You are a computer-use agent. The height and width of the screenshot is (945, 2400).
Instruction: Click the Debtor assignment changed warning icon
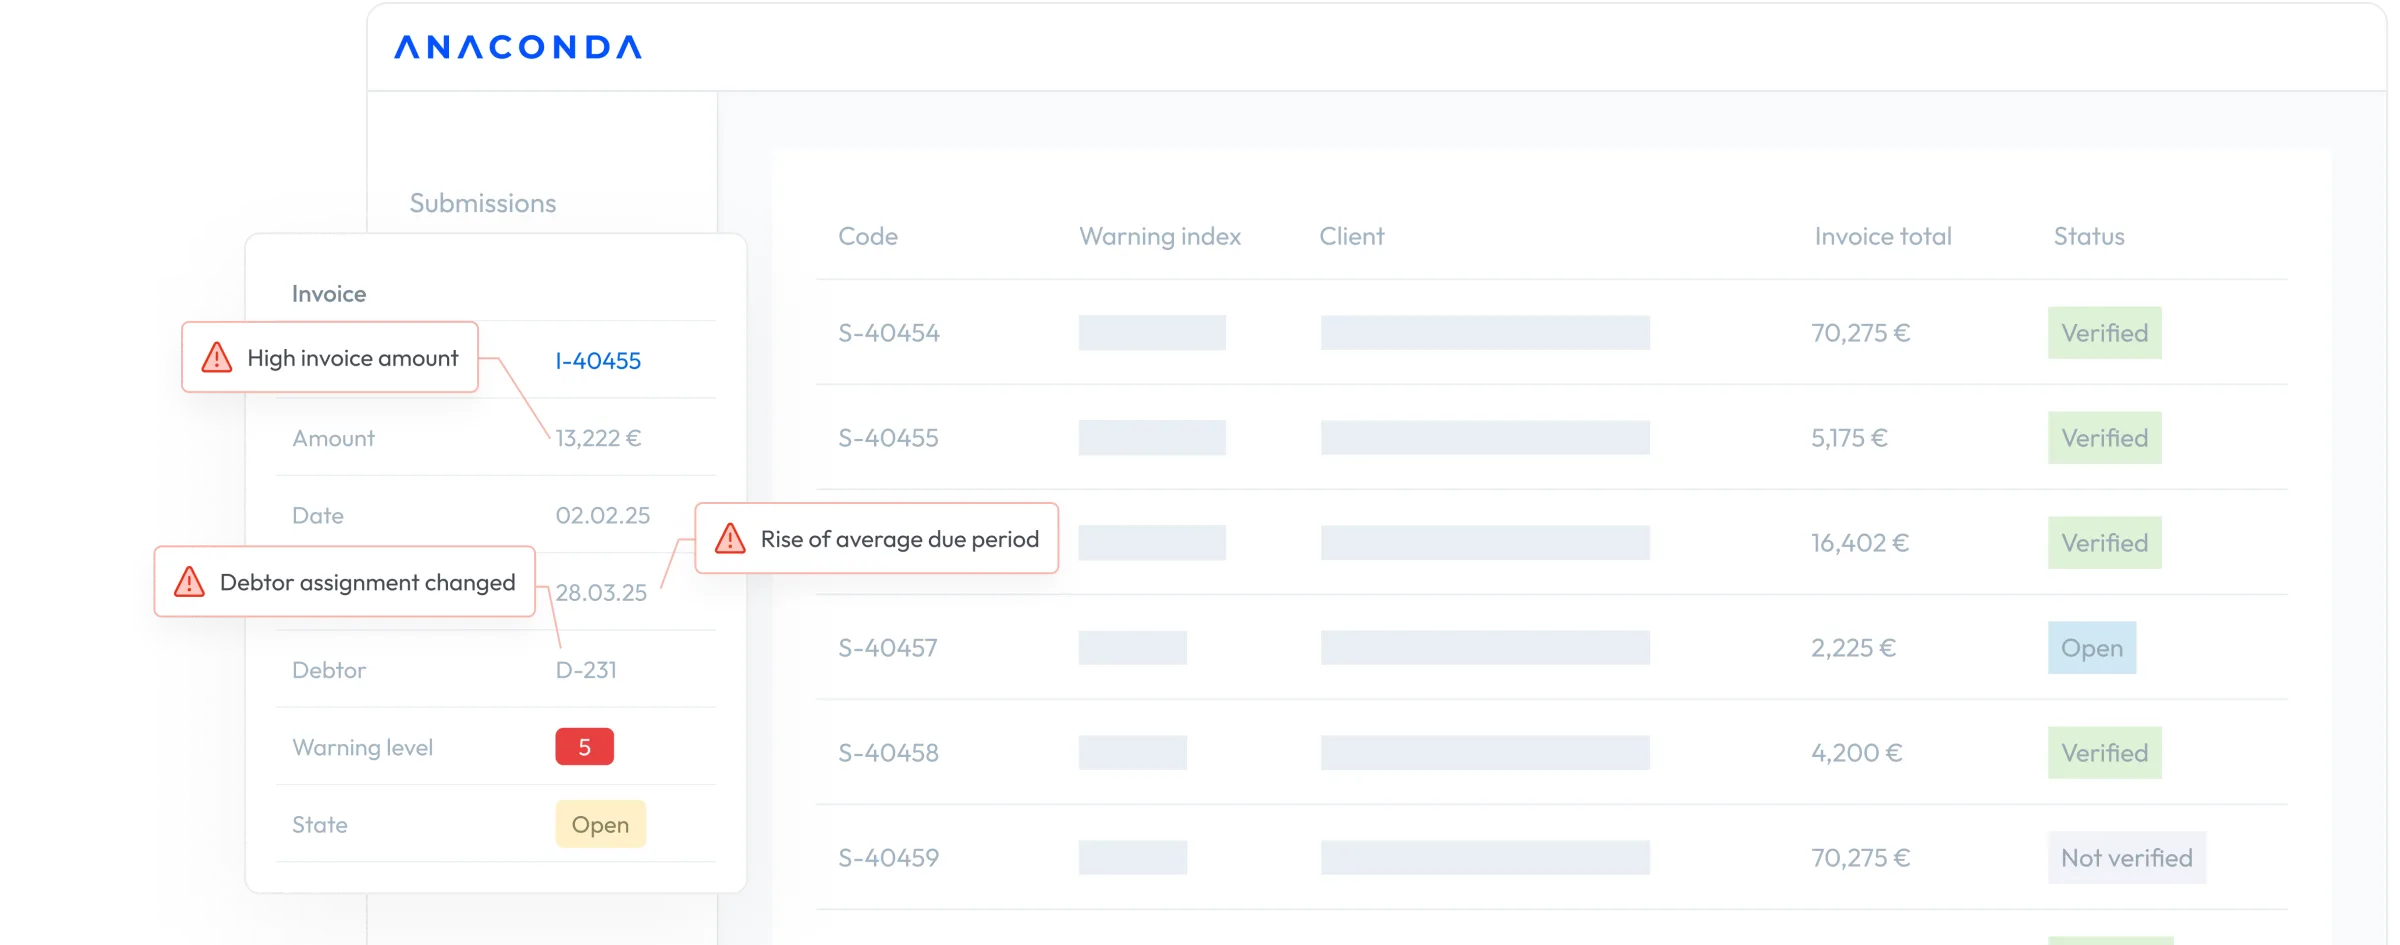(189, 581)
